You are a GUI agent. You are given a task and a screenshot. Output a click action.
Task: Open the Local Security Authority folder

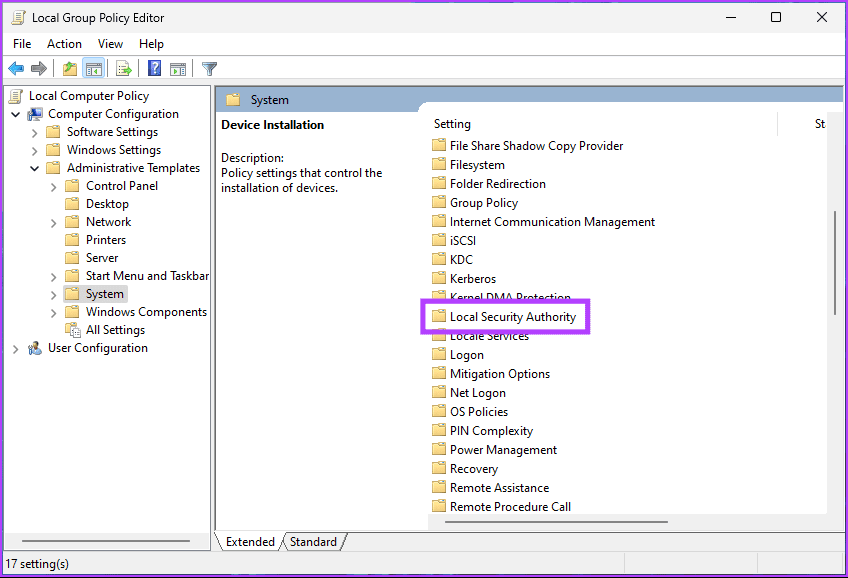click(x=512, y=316)
